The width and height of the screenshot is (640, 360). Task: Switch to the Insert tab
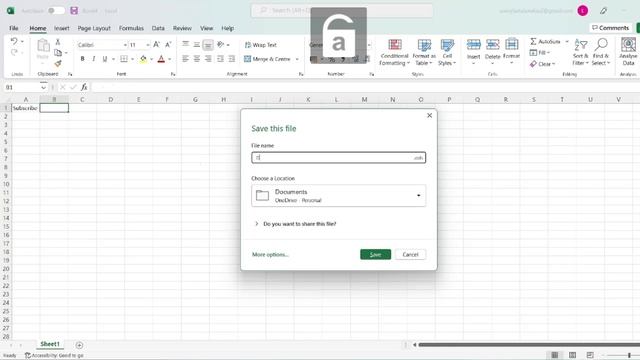pos(62,28)
